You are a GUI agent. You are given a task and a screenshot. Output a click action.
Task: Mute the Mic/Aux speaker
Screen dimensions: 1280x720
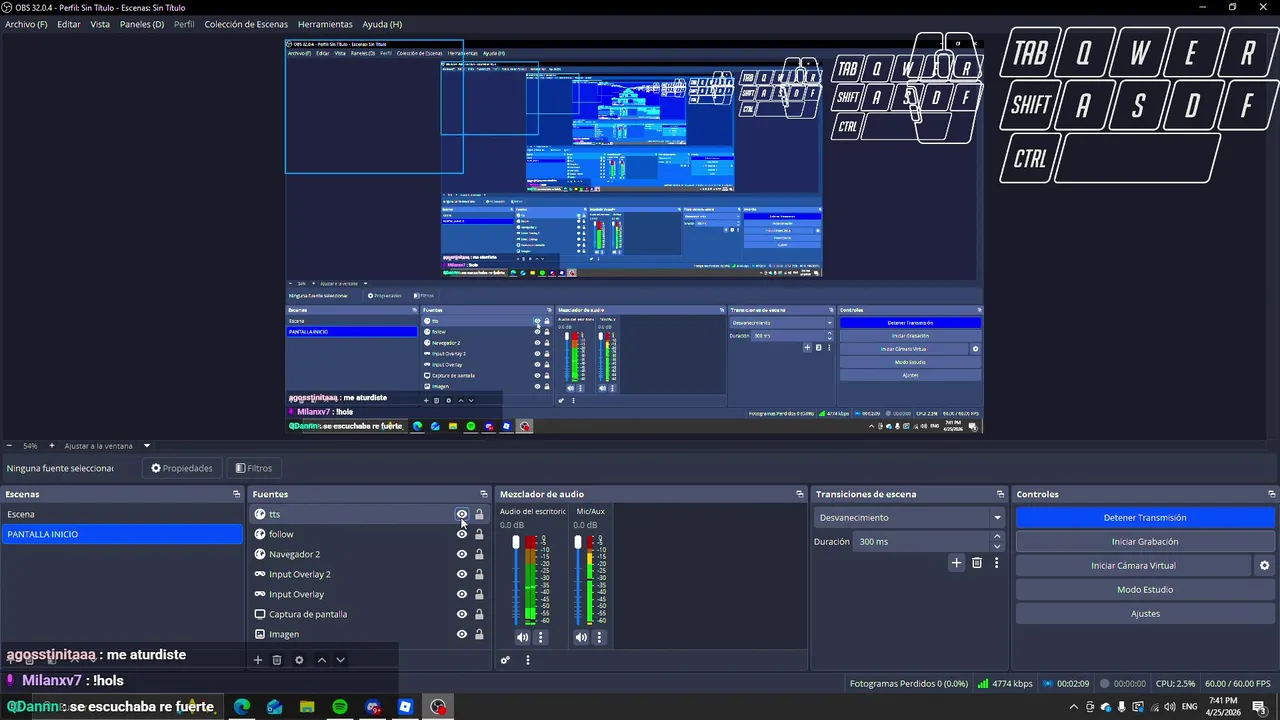(581, 637)
